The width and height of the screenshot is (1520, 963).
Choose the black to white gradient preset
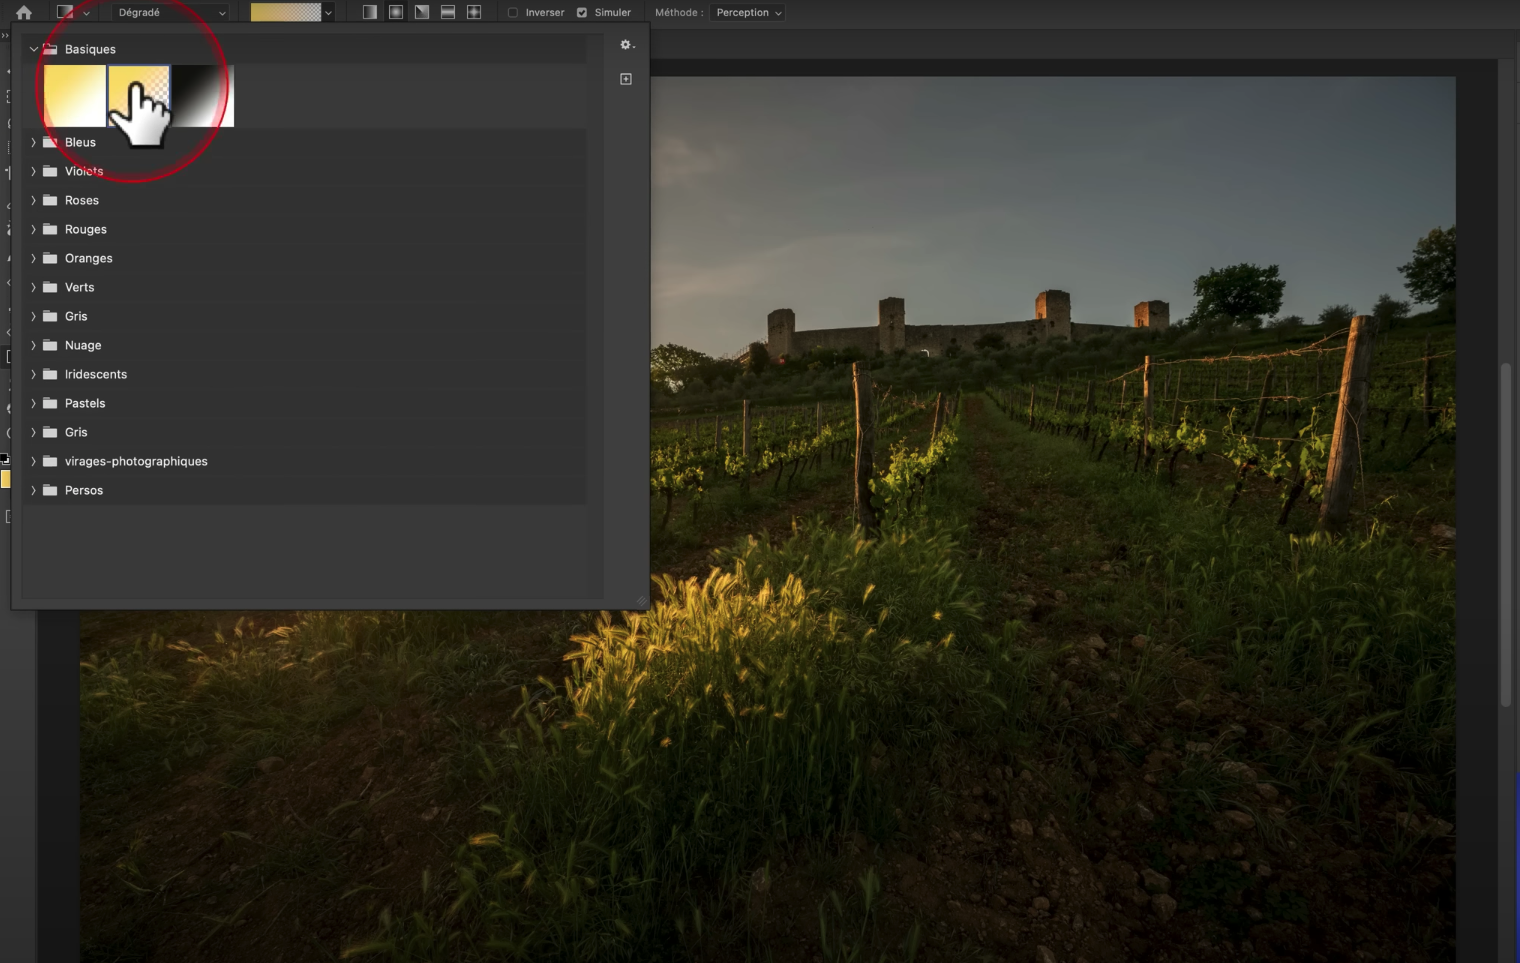coord(204,96)
